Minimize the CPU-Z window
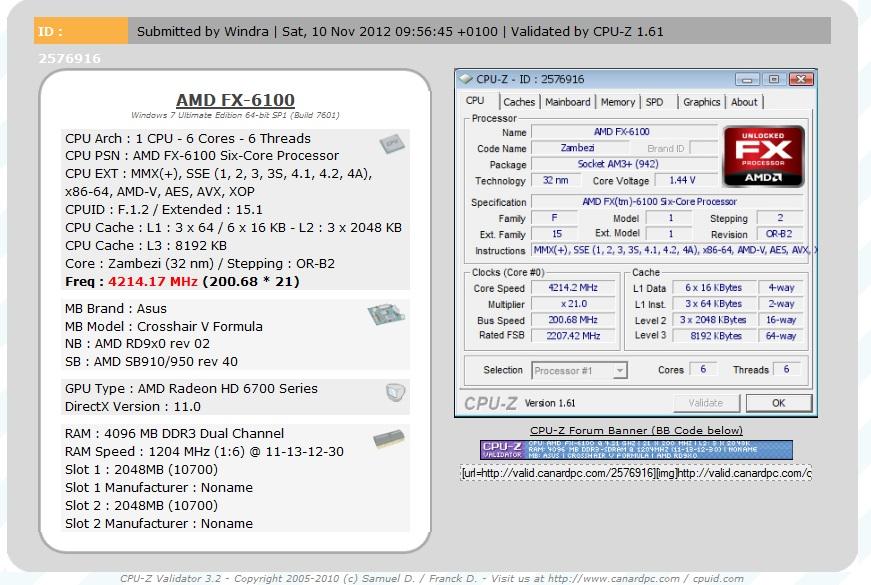 pyautogui.click(x=747, y=79)
